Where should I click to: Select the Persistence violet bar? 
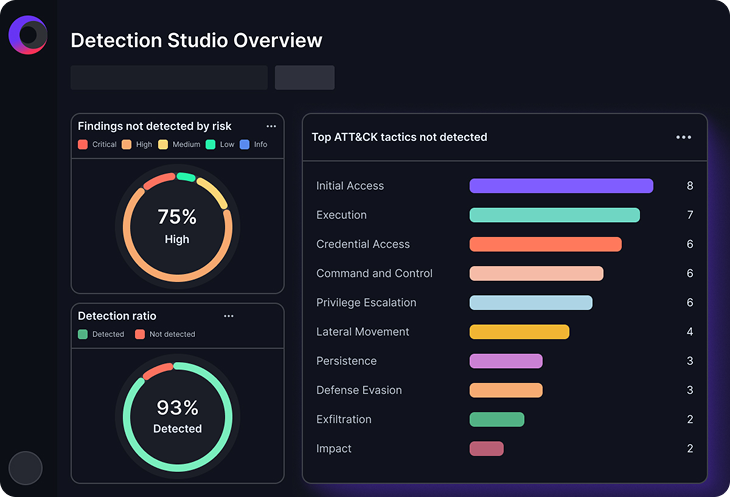[x=506, y=361]
